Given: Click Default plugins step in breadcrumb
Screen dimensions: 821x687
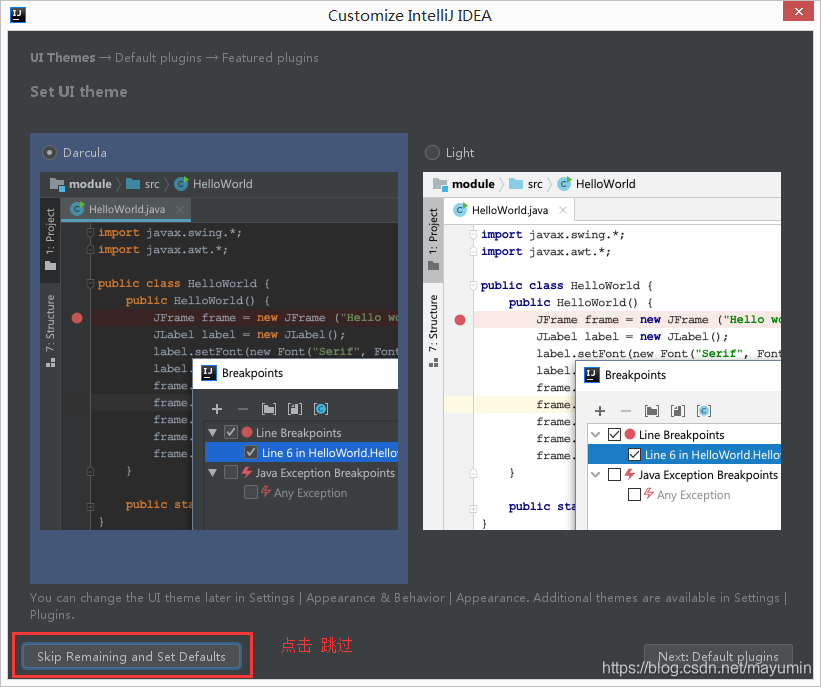Looking at the screenshot, I should [158, 58].
